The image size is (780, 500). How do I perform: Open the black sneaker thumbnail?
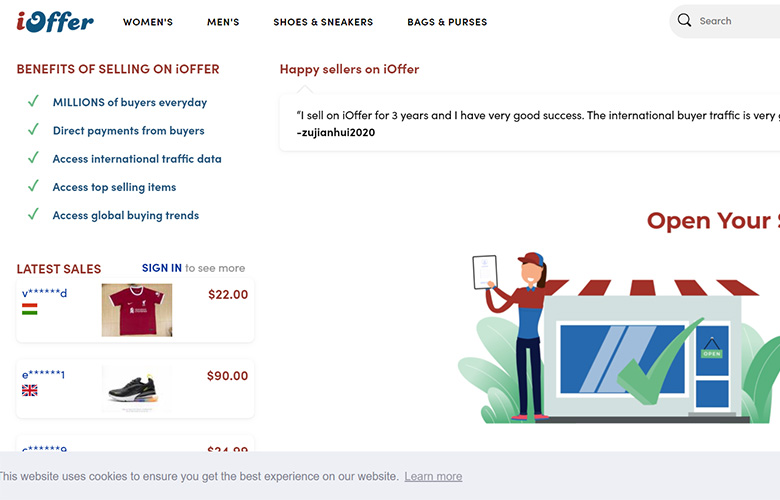click(134, 389)
